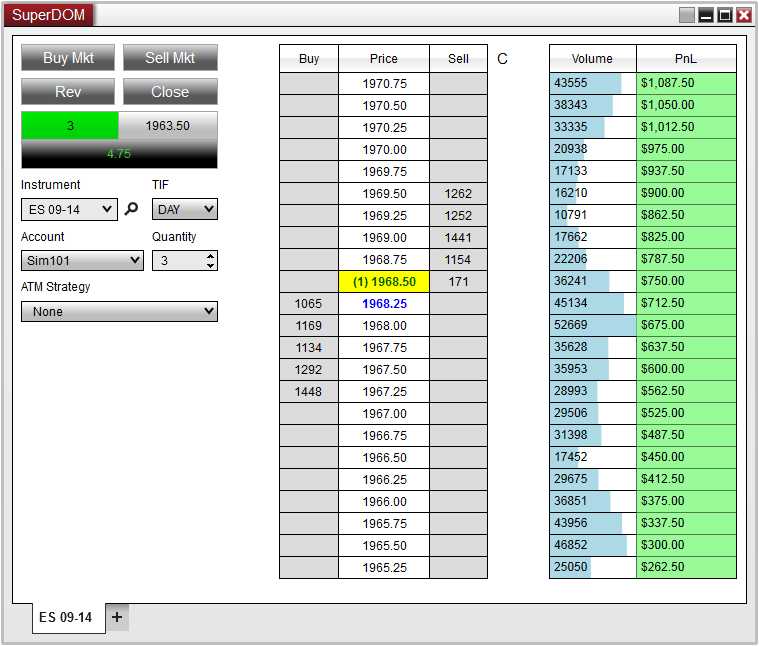
Task: Click the Rev button
Action: pos(68,92)
